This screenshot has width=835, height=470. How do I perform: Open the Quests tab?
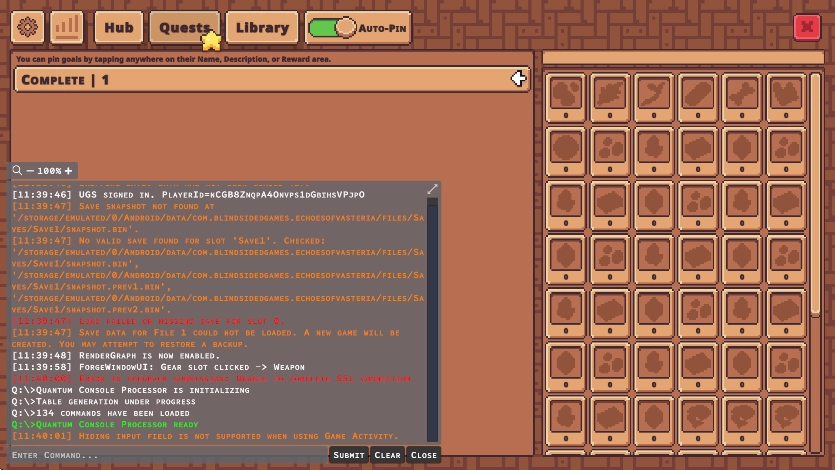tap(184, 28)
